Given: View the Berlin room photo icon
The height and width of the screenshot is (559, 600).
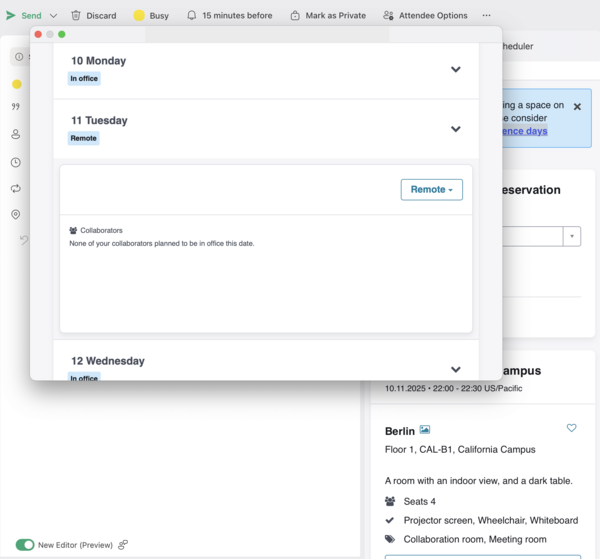Looking at the screenshot, I should tap(425, 429).
